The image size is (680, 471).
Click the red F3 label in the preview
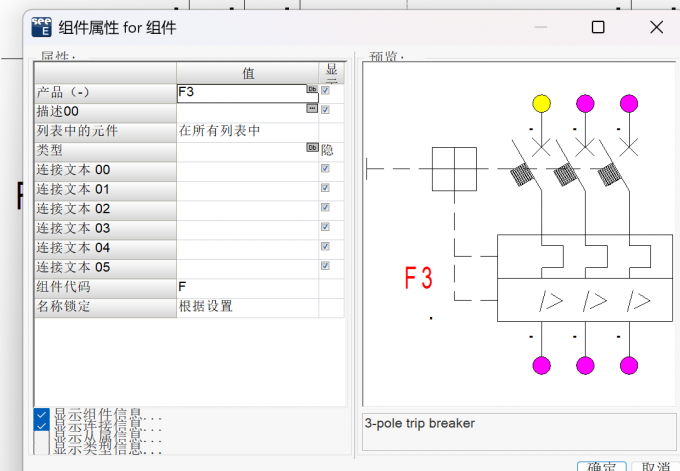pos(418,278)
